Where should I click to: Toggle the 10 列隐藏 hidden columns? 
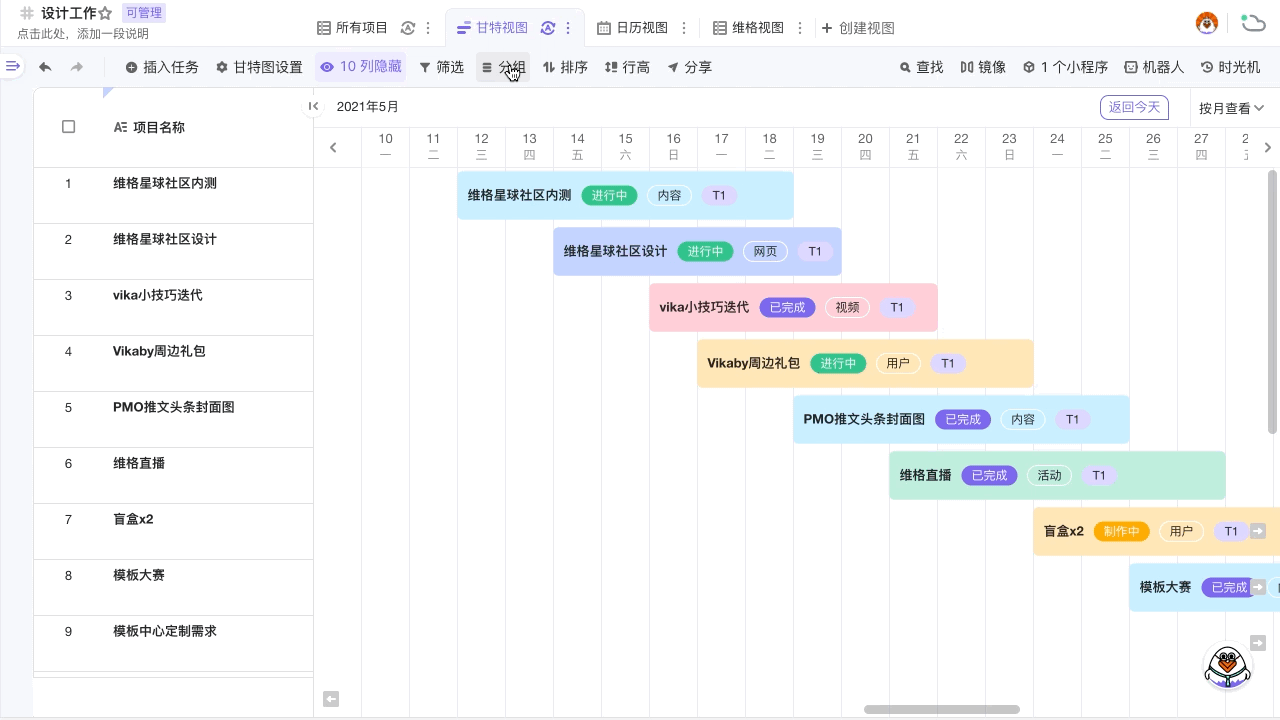point(361,67)
